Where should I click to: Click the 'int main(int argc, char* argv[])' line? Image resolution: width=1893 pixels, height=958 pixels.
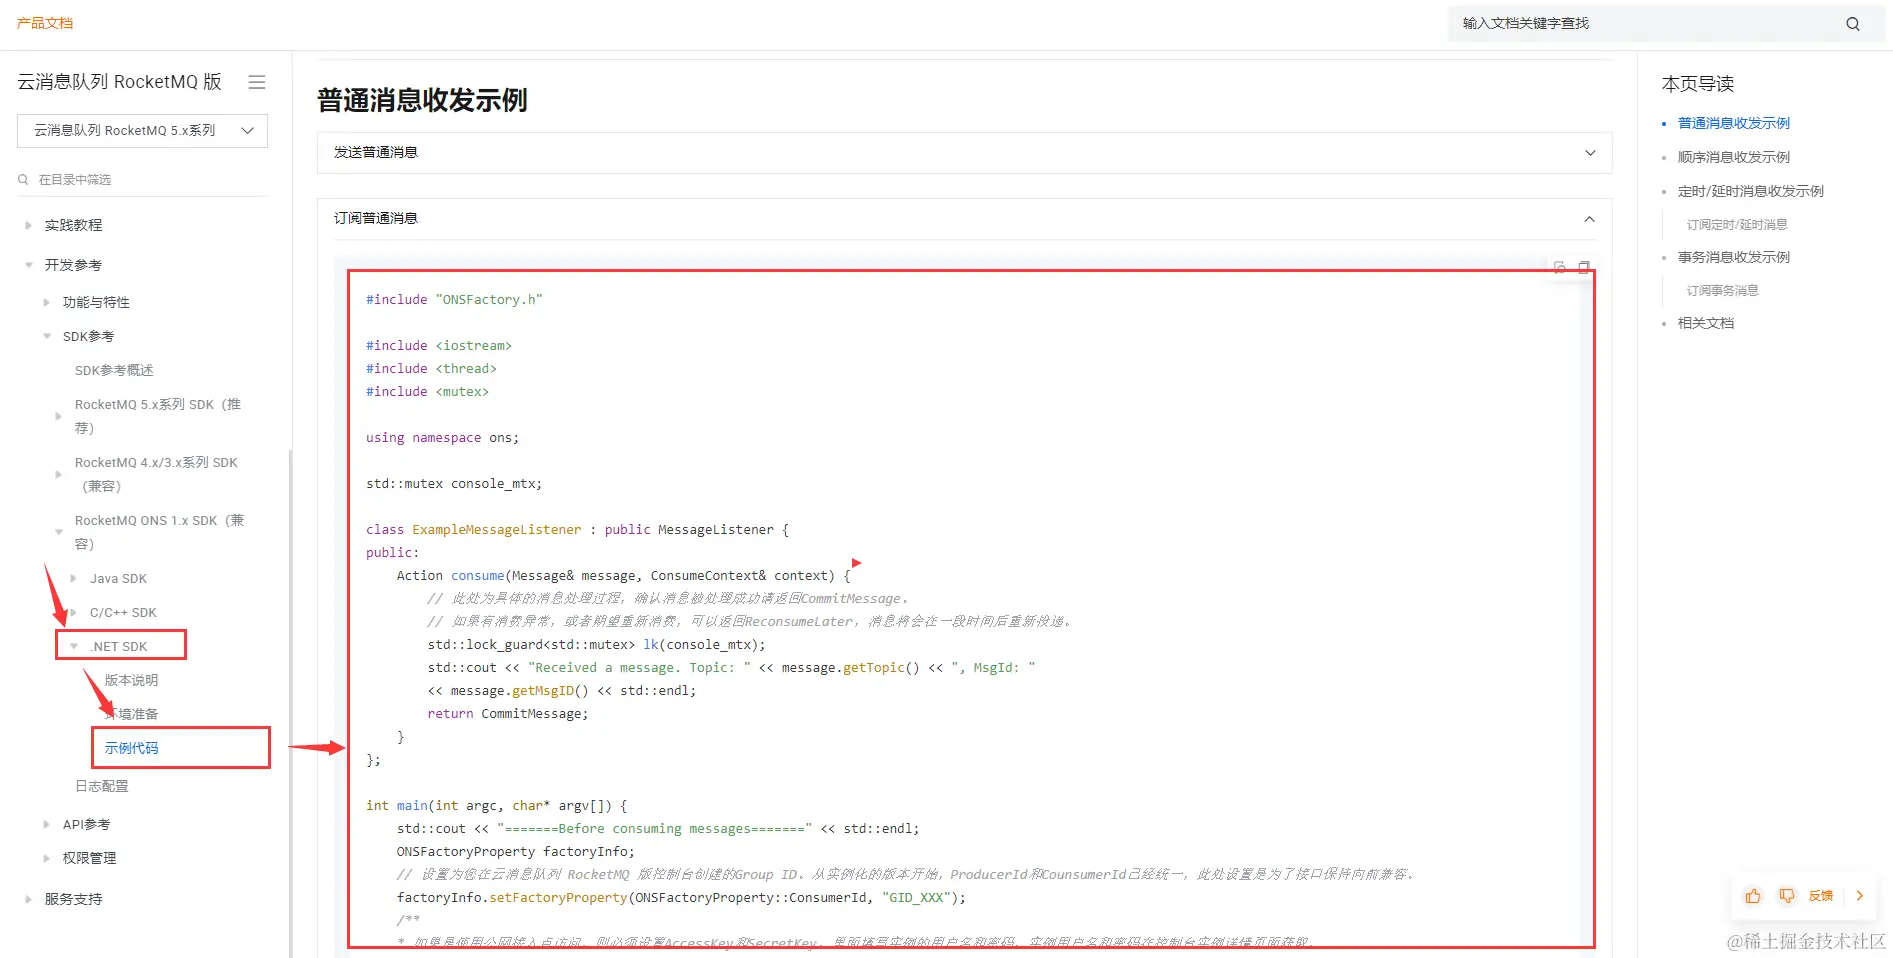tap(496, 806)
